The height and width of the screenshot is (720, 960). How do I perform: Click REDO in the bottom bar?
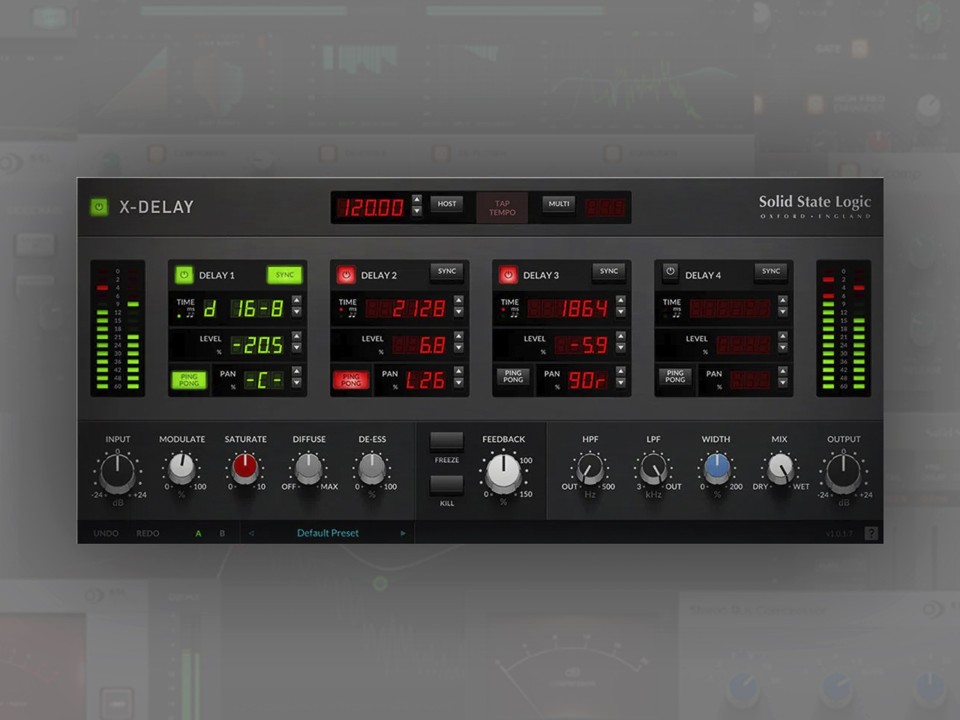(148, 533)
